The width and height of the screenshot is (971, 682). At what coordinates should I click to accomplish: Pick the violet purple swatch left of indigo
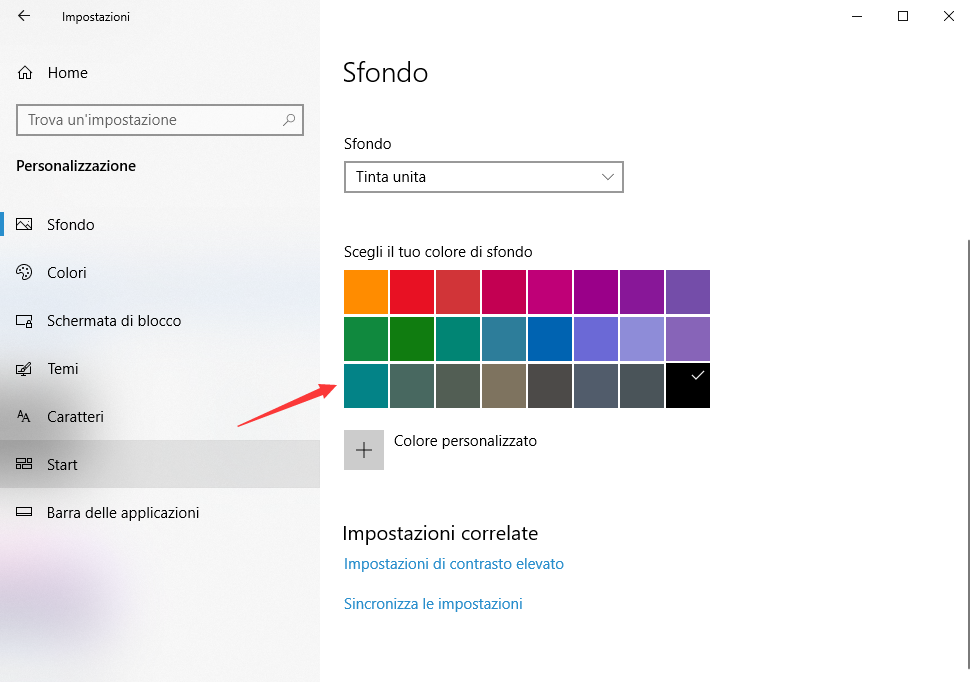pyautogui.click(x=642, y=292)
